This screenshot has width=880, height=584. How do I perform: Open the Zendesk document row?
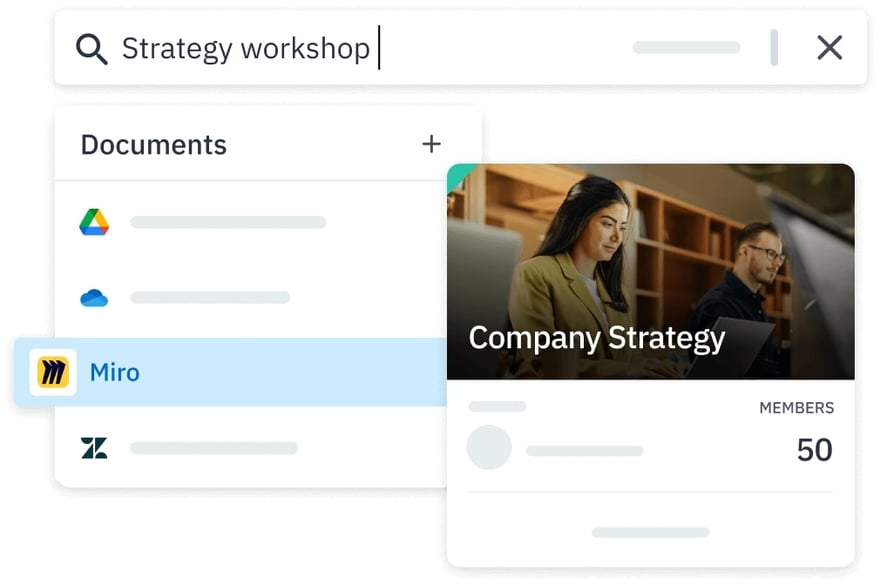point(214,448)
